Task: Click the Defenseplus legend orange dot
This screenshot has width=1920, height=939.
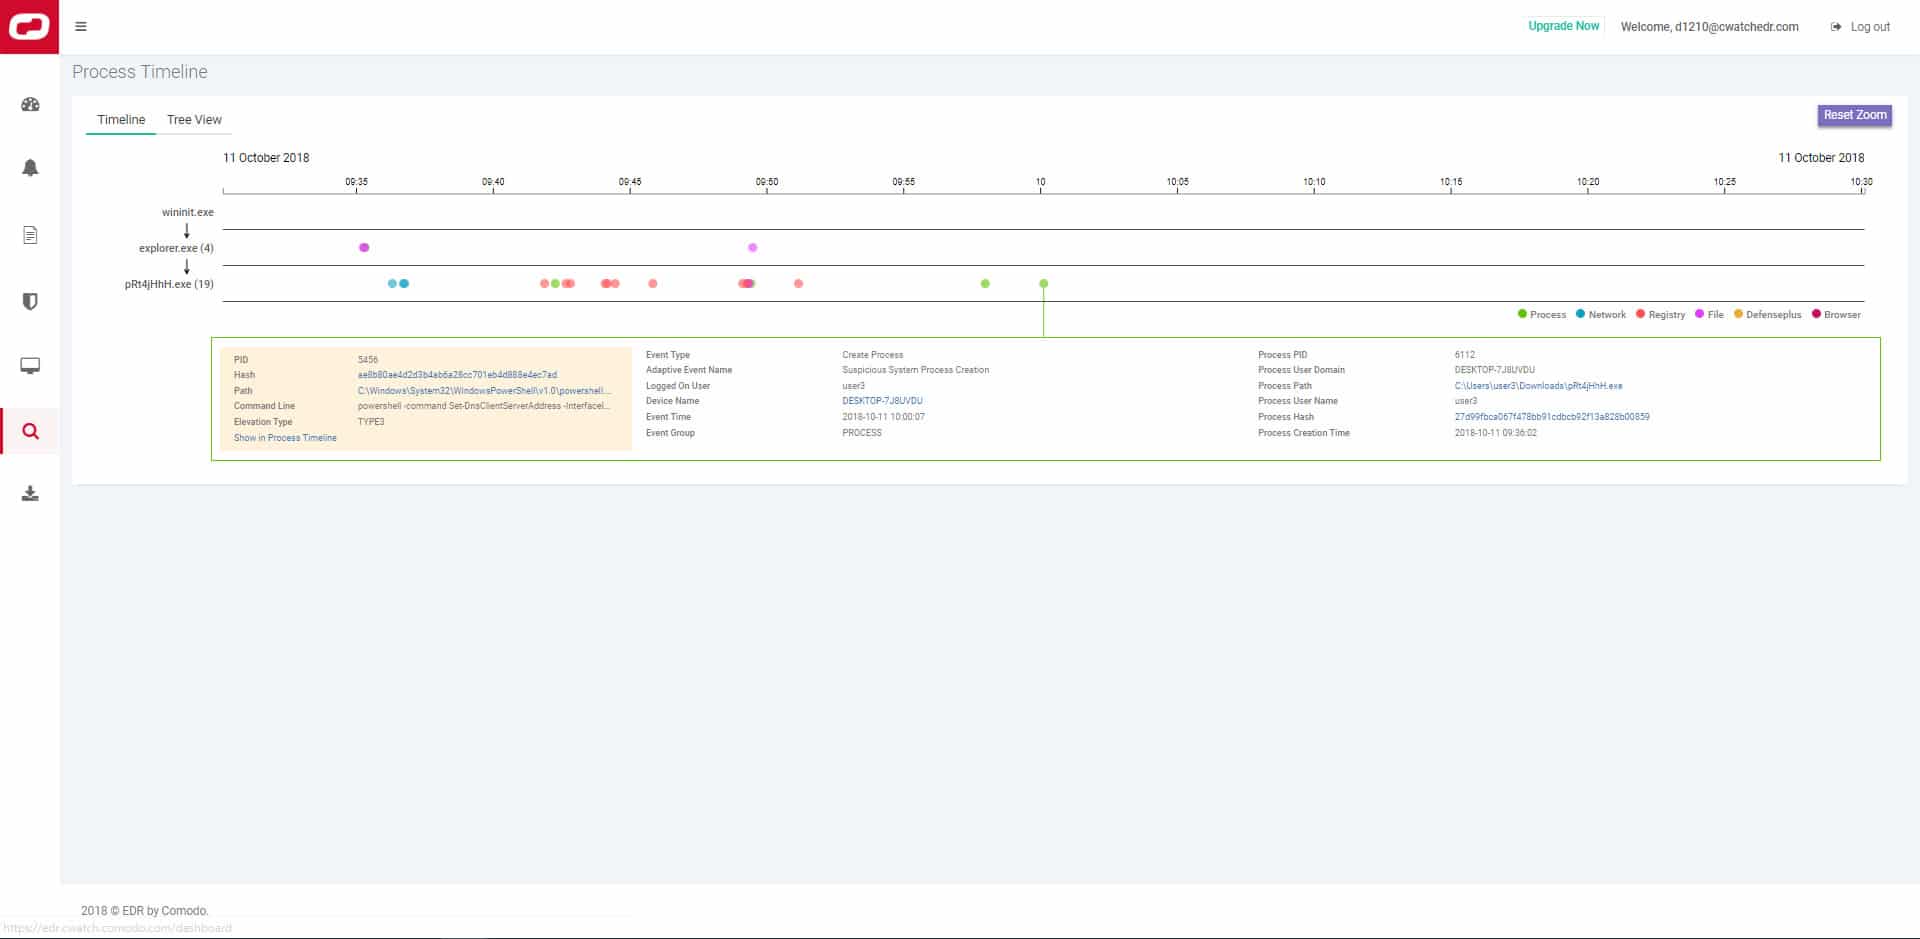Action: tap(1738, 314)
